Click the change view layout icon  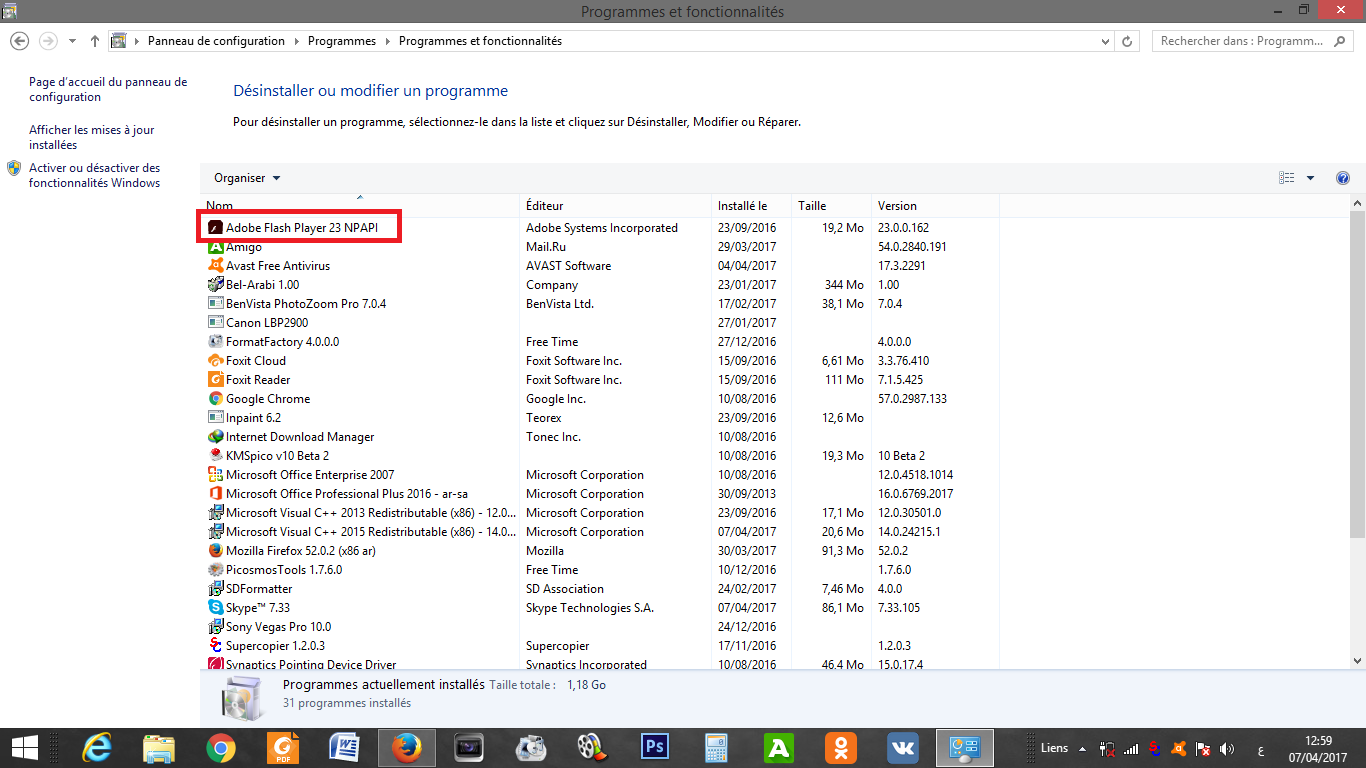pos(1287,178)
